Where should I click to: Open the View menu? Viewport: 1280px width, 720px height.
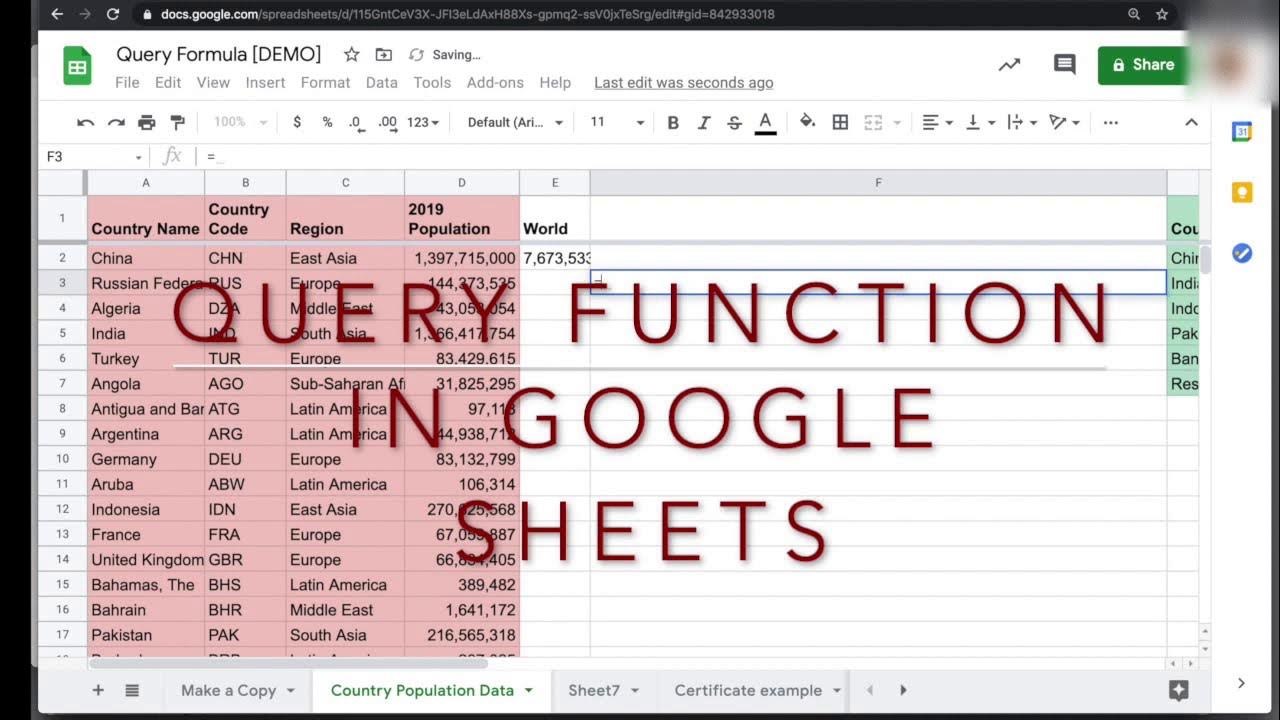tap(213, 83)
